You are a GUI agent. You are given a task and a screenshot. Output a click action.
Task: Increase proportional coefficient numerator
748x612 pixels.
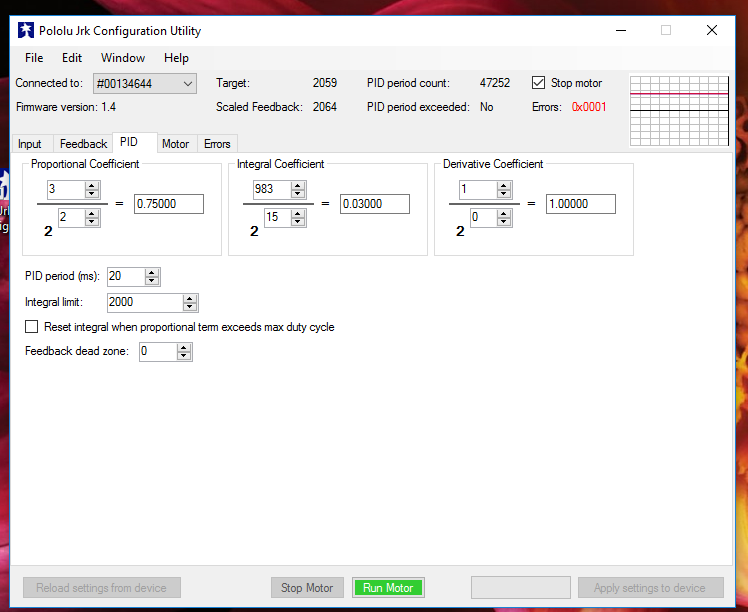(x=92, y=186)
